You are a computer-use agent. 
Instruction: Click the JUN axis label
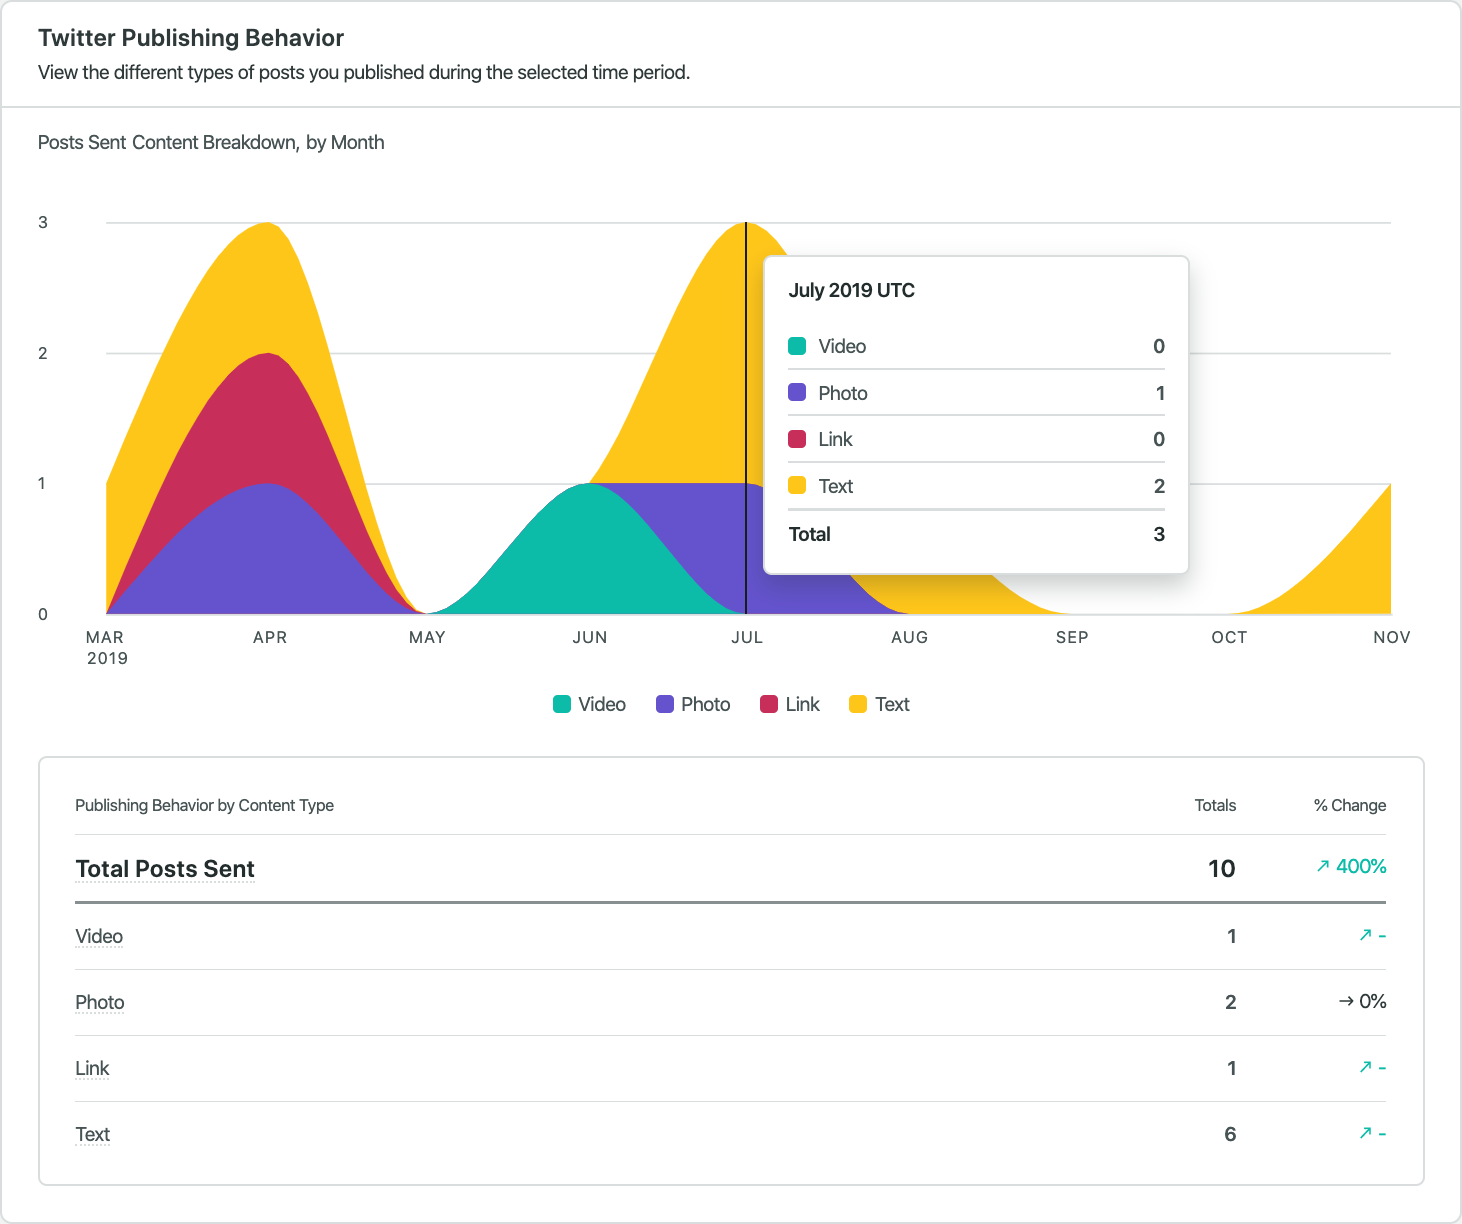(x=590, y=637)
